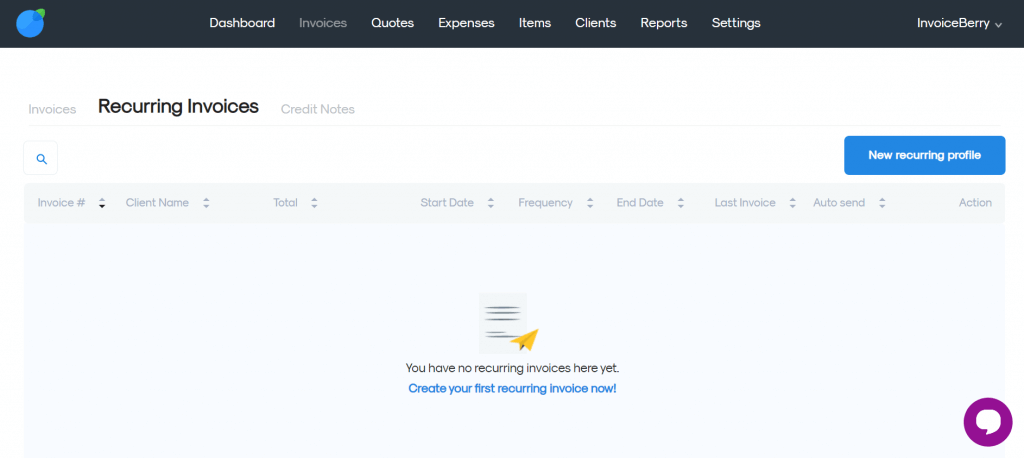Click the Start Date column header

(x=447, y=203)
